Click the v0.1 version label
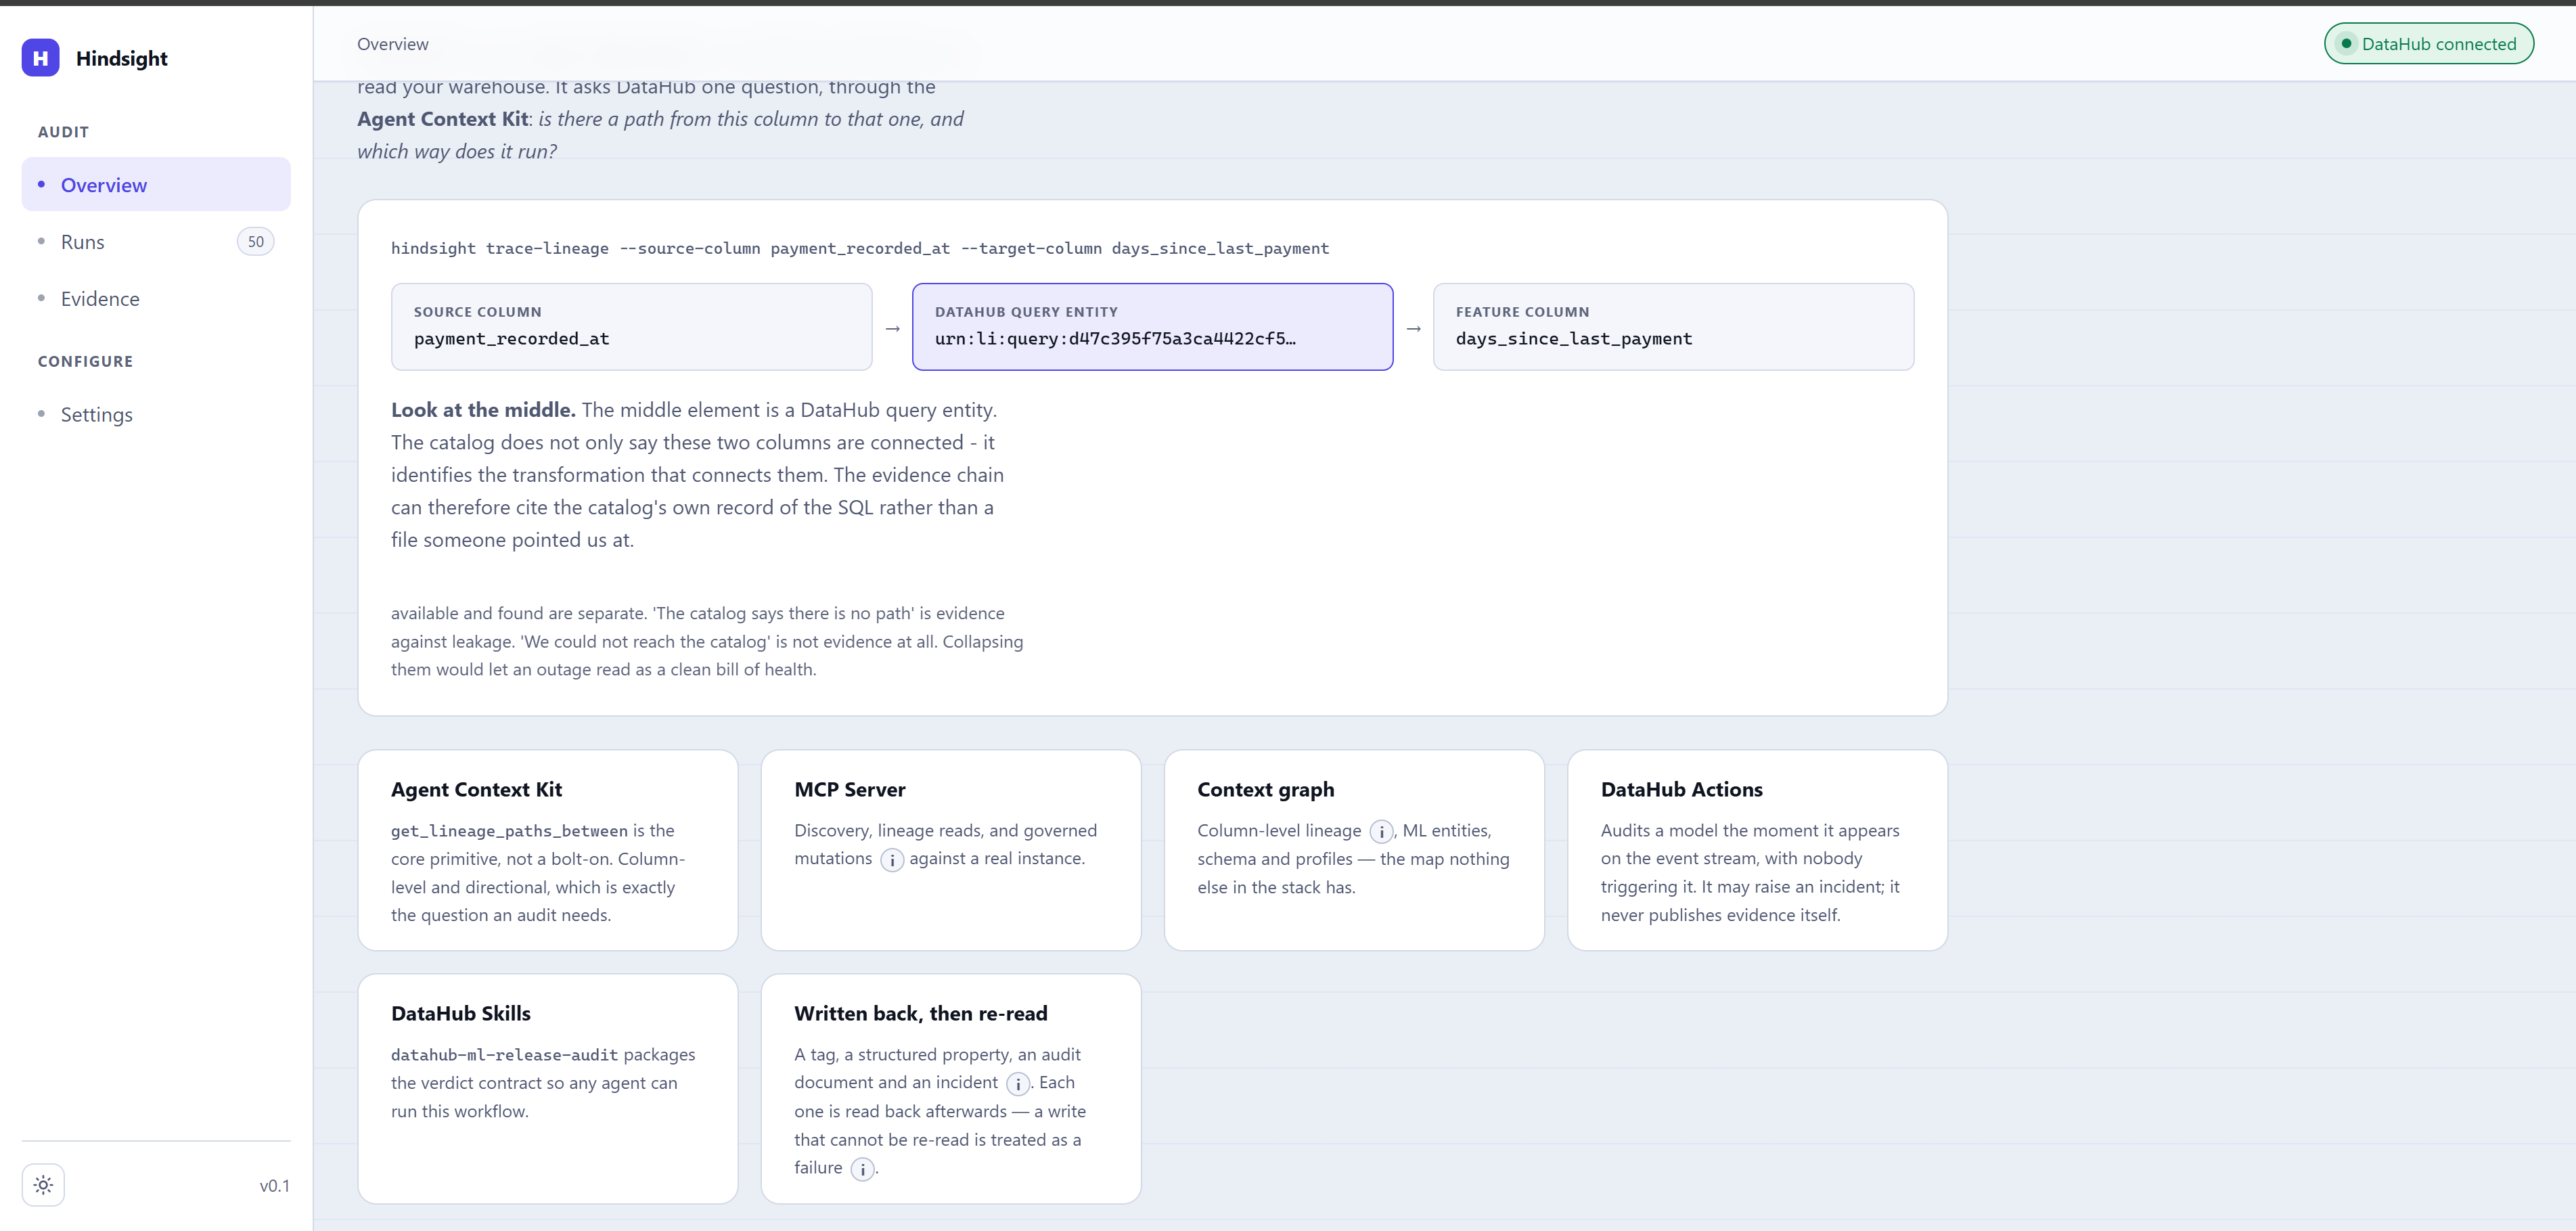Image resolution: width=2576 pixels, height=1231 pixels. (274, 1186)
